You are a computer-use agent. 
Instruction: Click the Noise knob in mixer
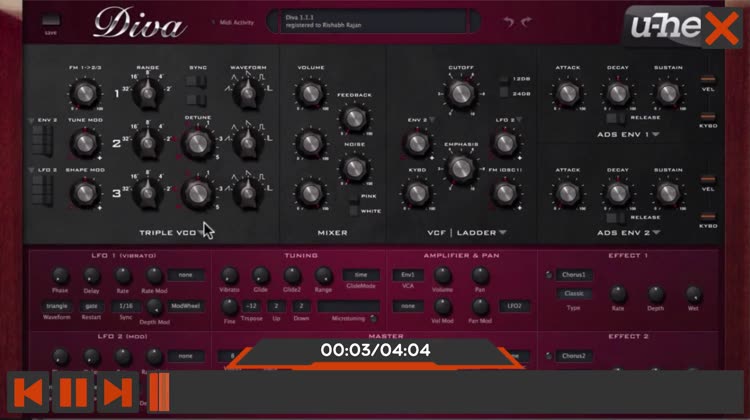pyautogui.click(x=354, y=168)
